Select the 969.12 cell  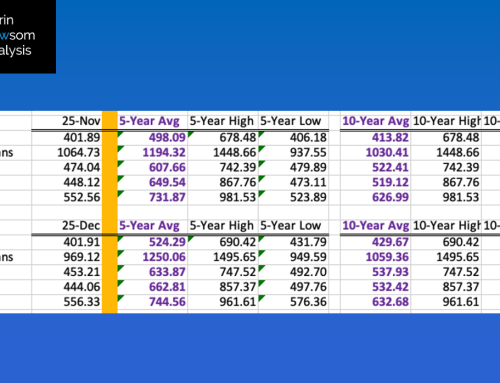(67, 257)
